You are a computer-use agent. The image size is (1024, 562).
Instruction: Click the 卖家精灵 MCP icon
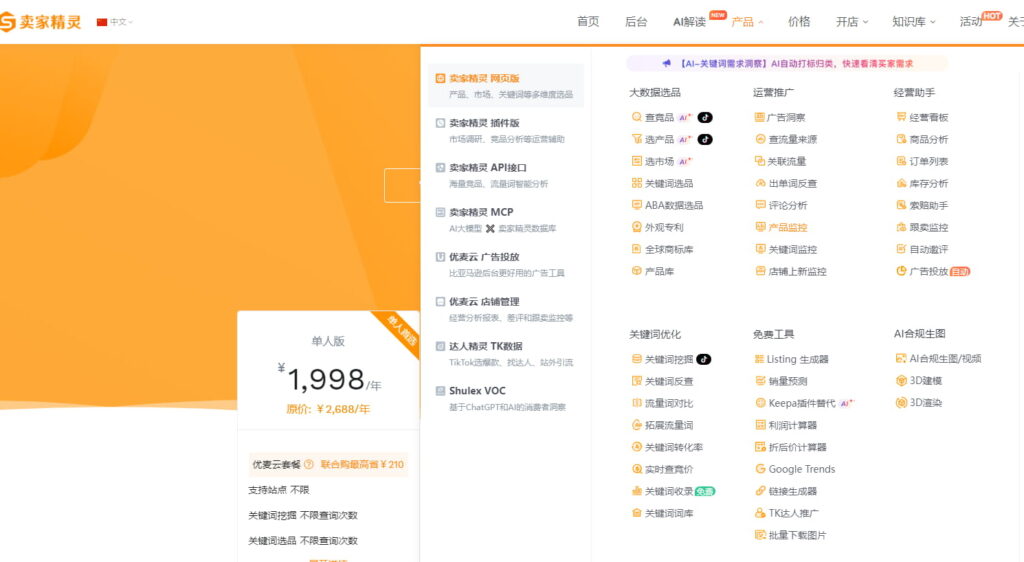point(440,212)
